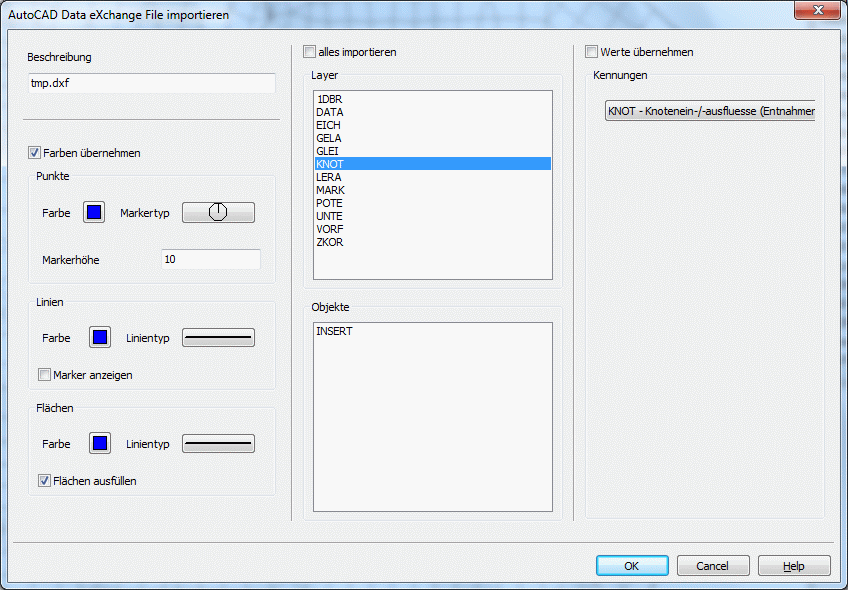Pick the Linien blue Farbe swatch
Viewport: 848px width, 590px height.
tap(100, 338)
